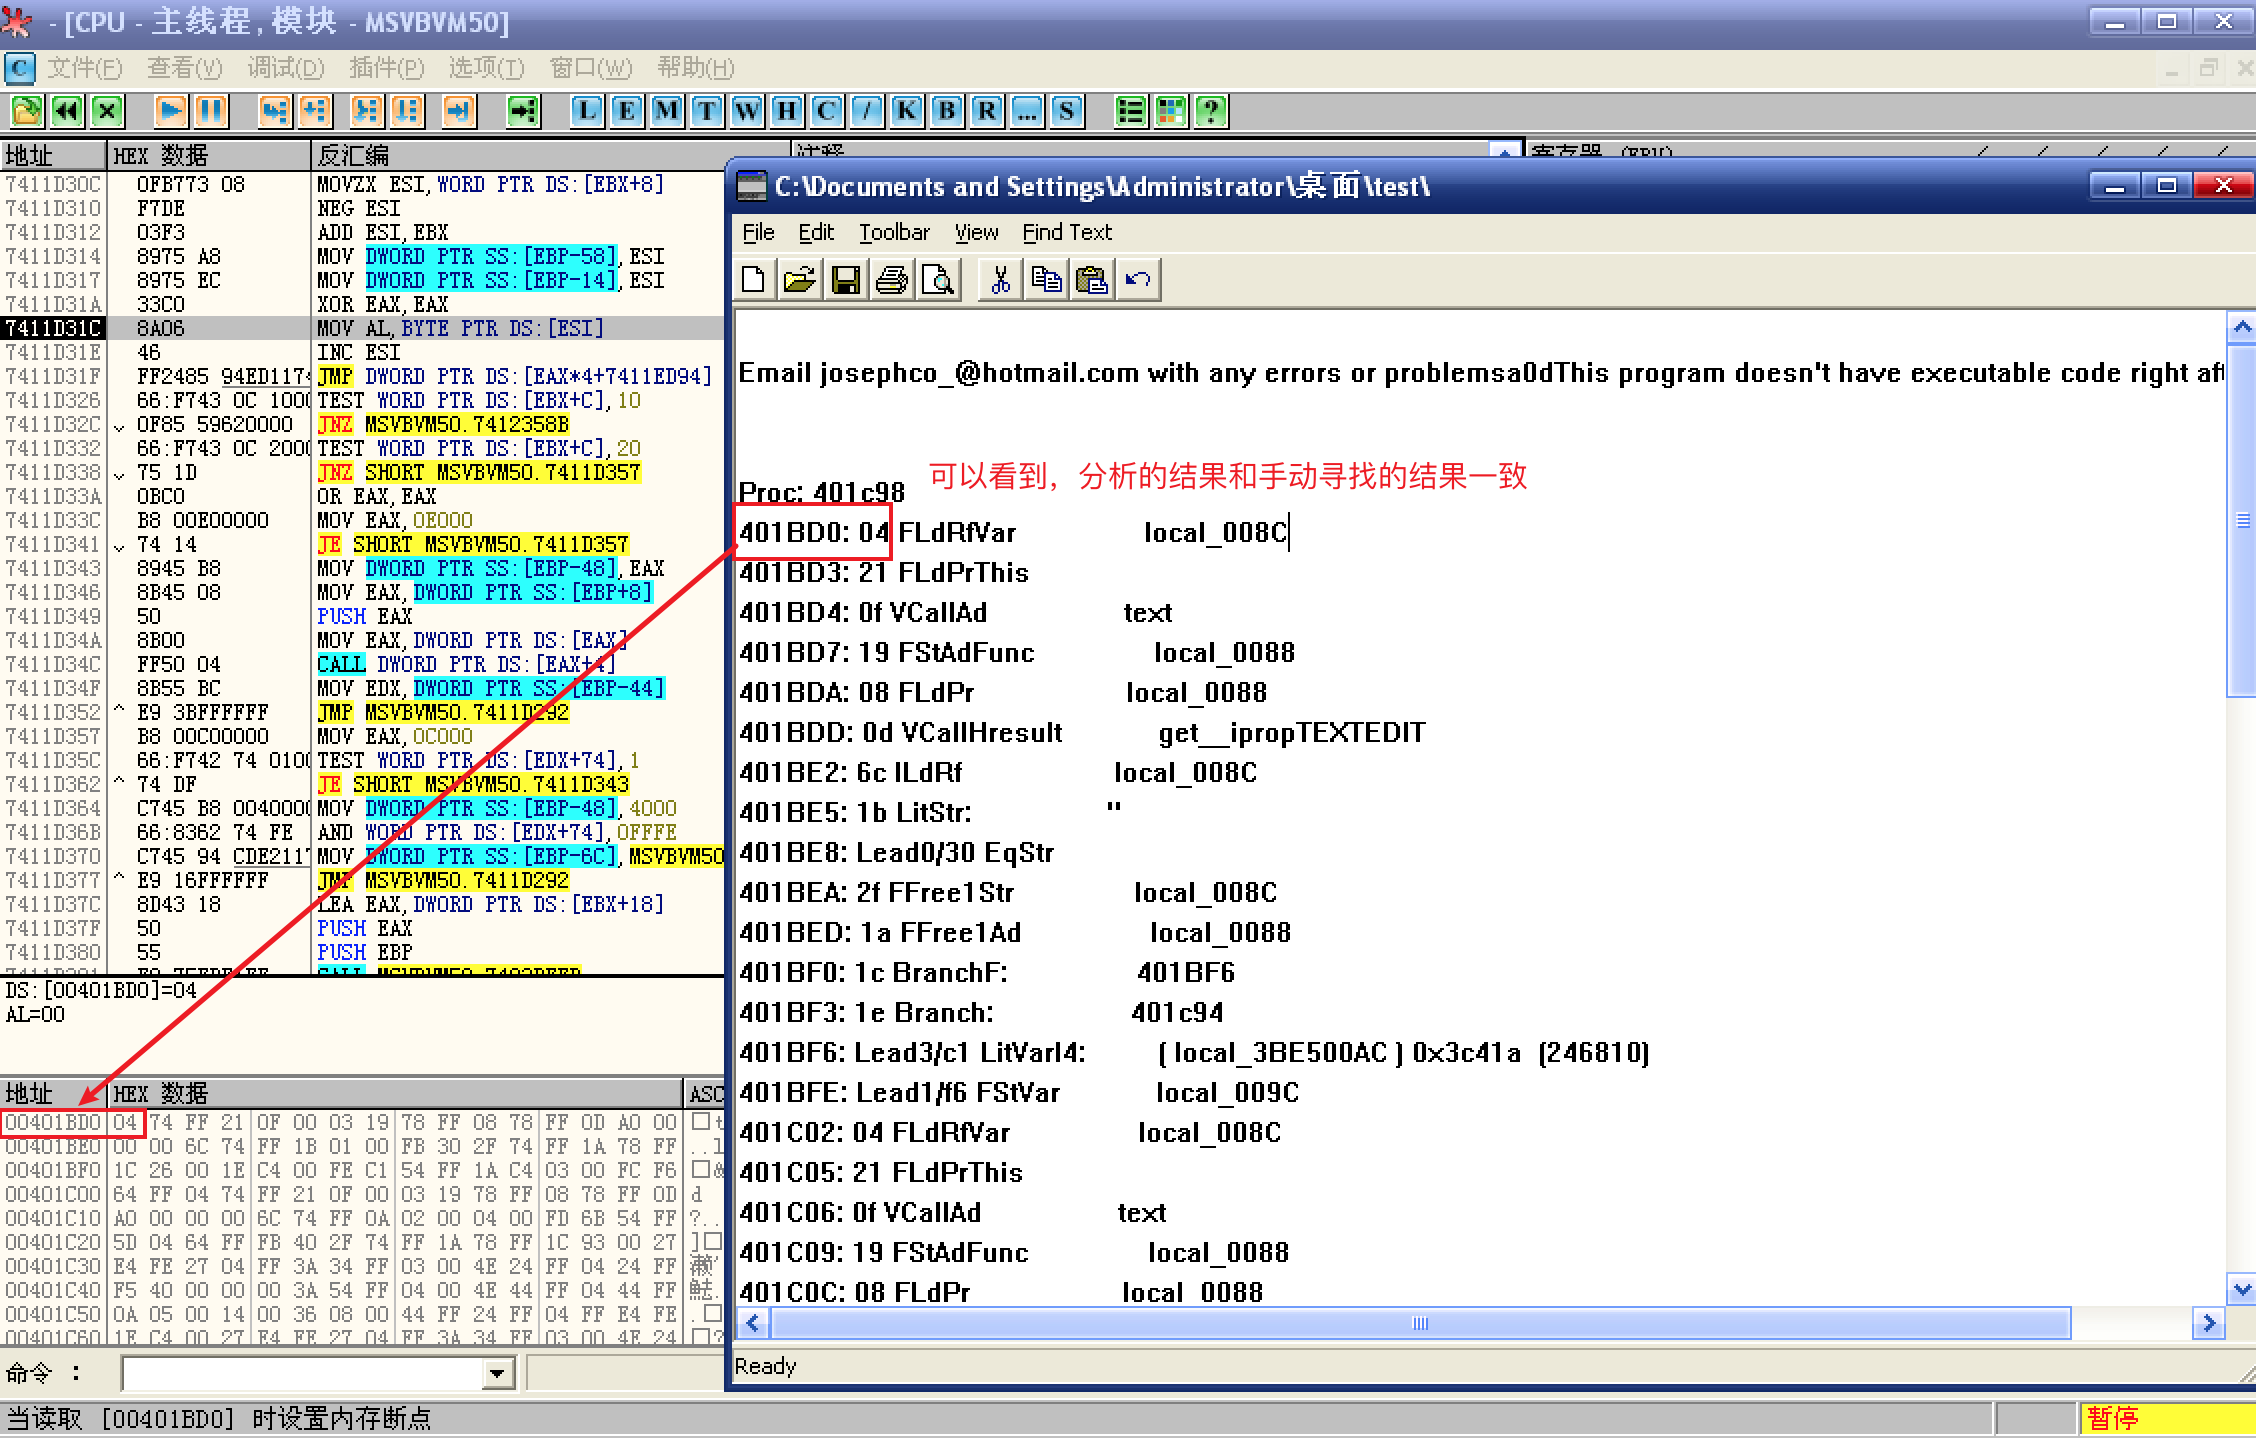Click the Pause execution button

click(x=211, y=110)
